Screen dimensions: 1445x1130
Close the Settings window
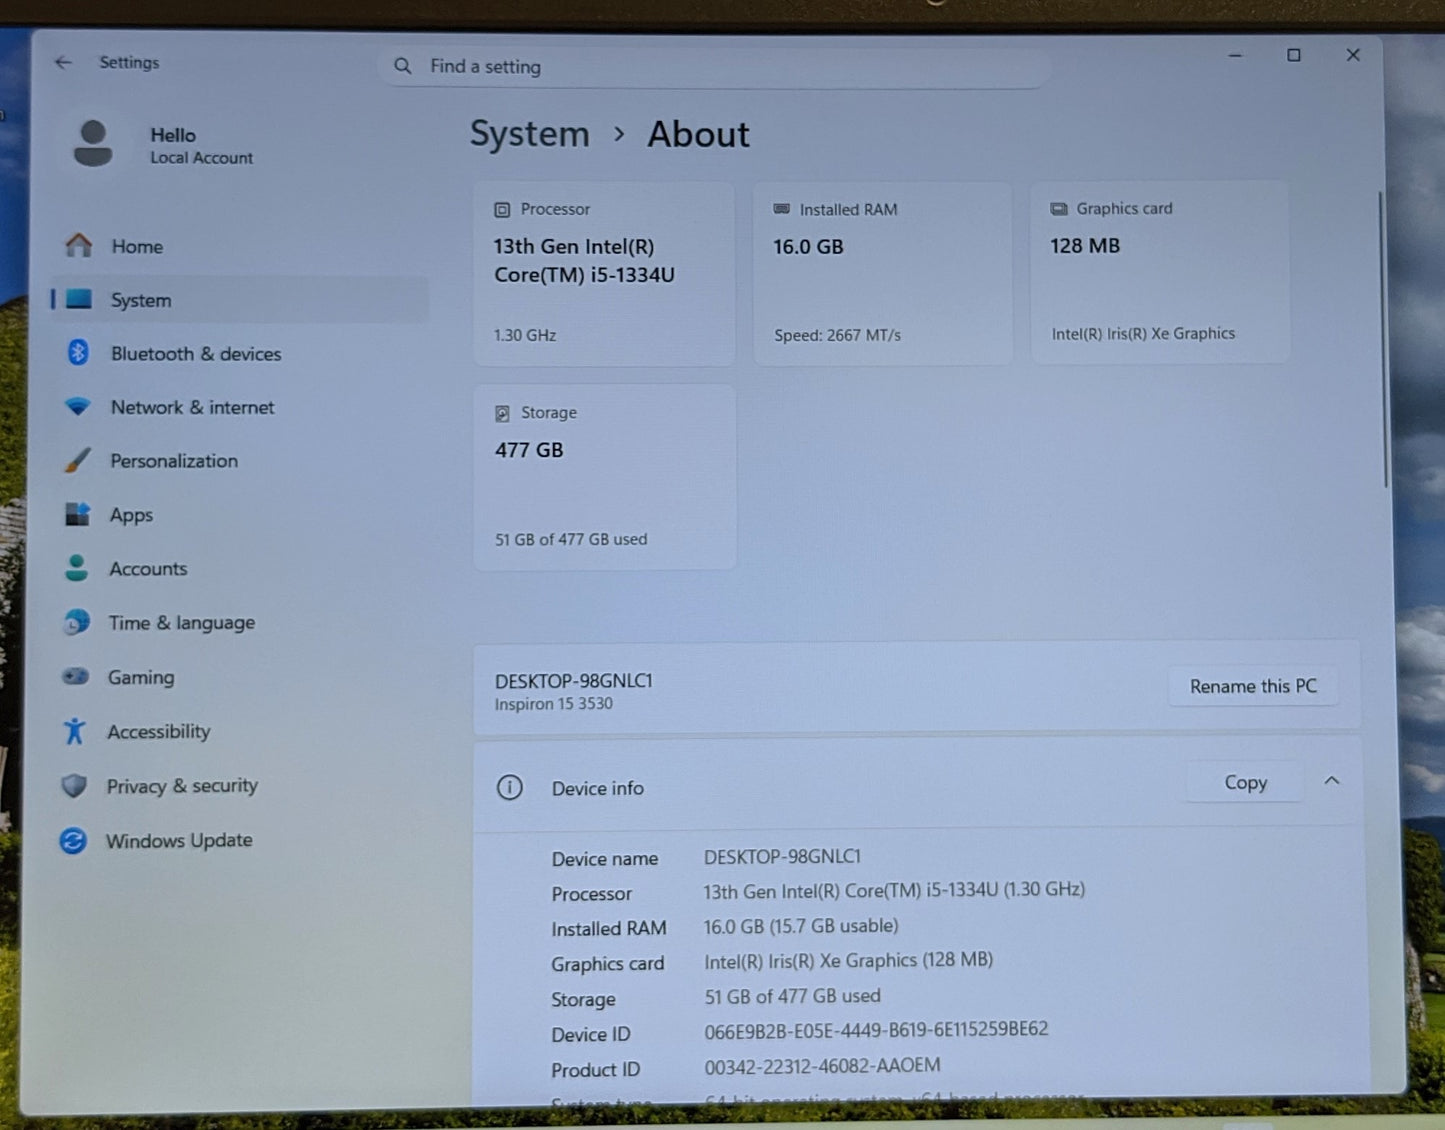(1353, 55)
